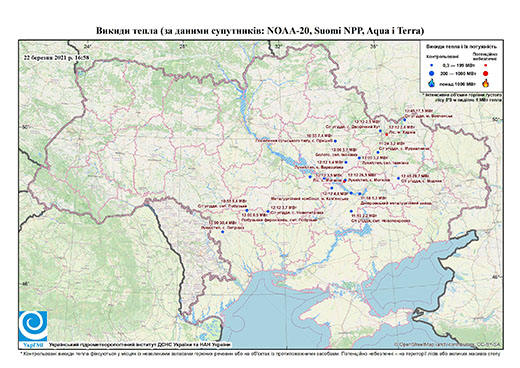Select the blue marker labeled 30,4 МВт
This screenshot has width=520, height=368.
(x=223, y=232)
